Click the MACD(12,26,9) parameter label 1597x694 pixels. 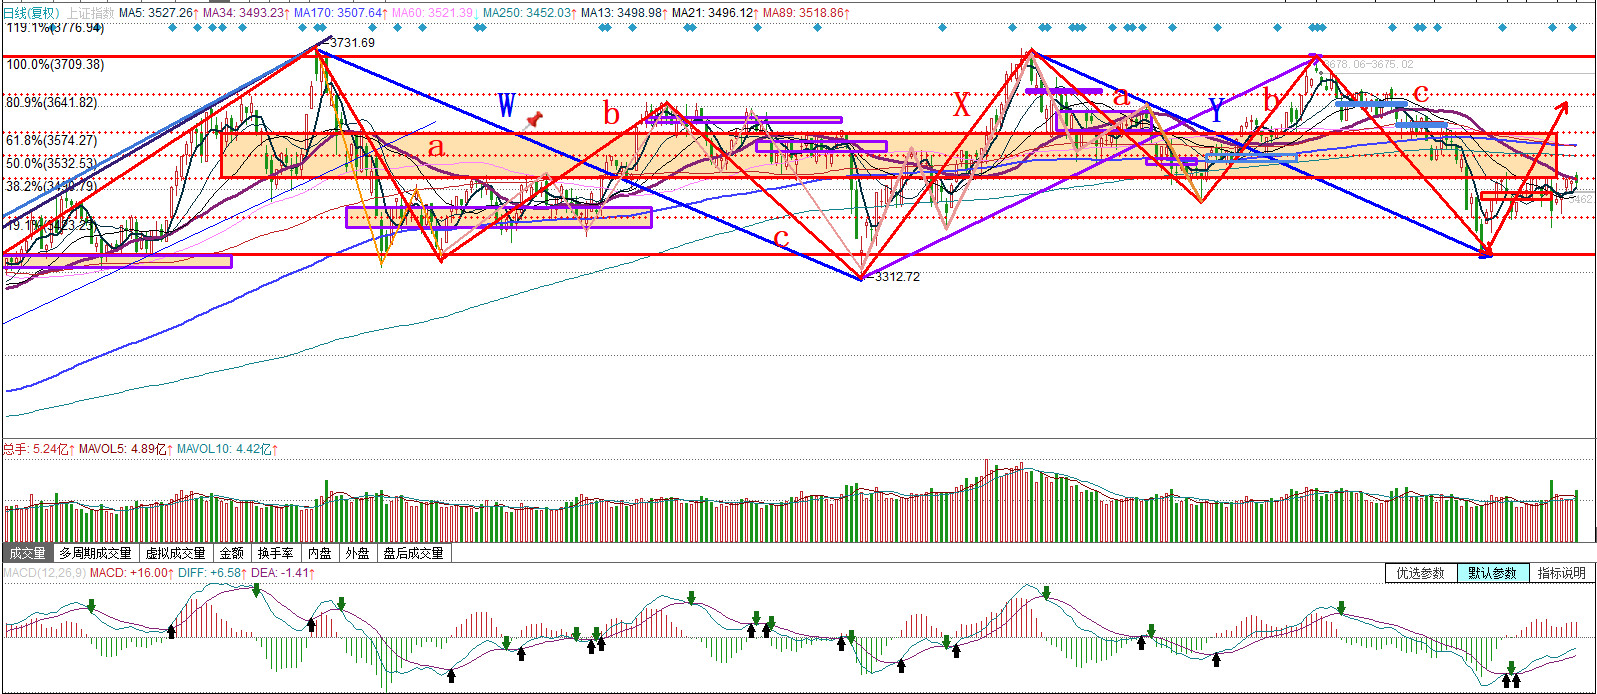click(44, 573)
